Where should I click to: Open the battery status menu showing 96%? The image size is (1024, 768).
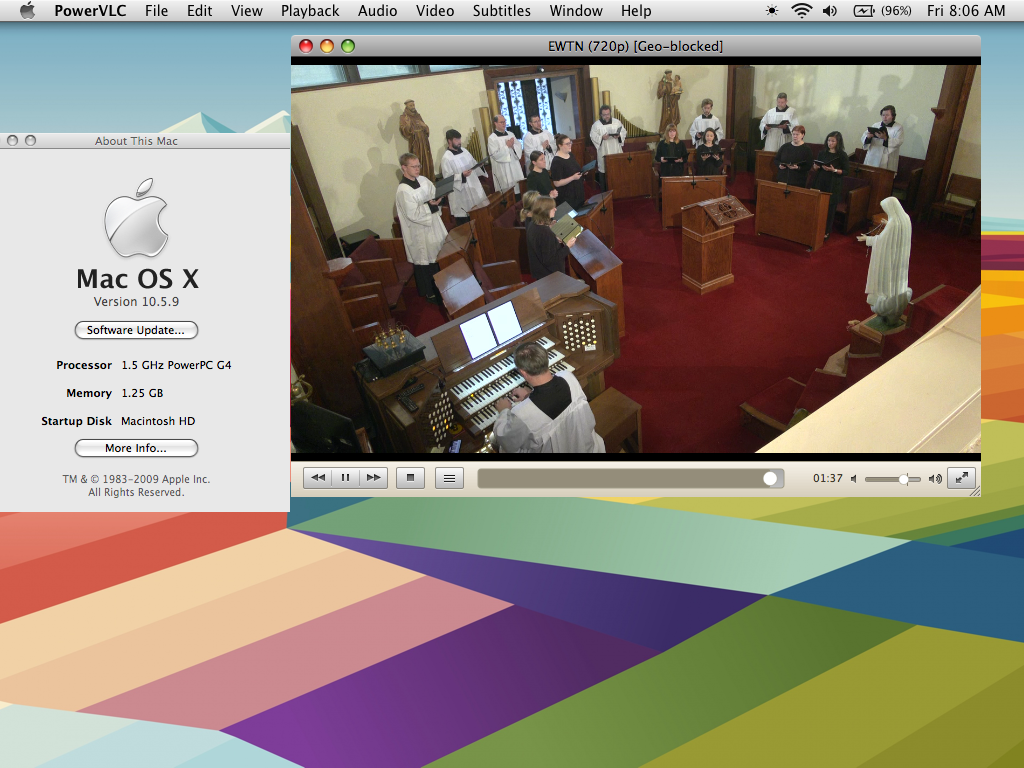(x=882, y=10)
